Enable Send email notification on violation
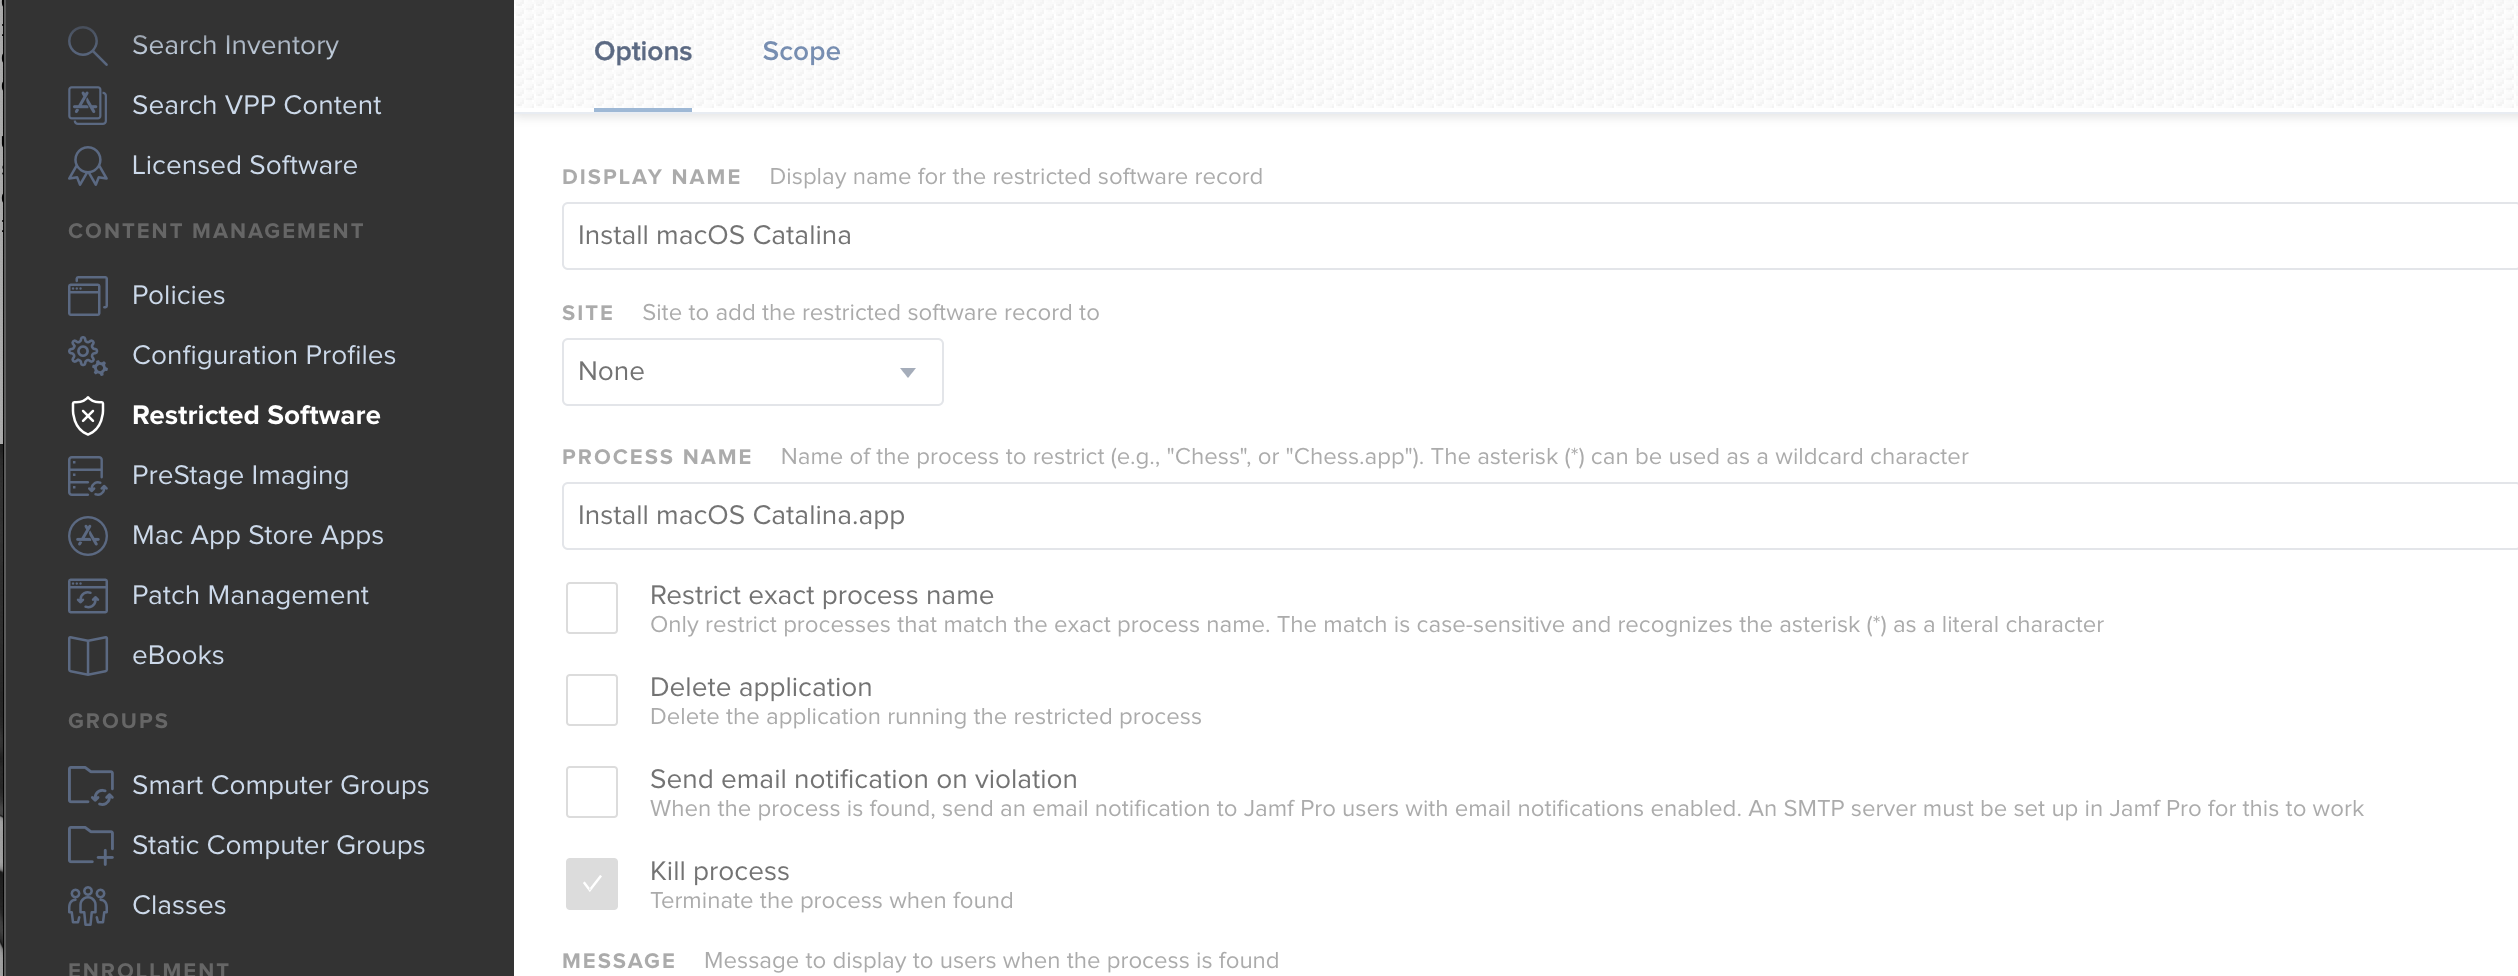The width and height of the screenshot is (2518, 976). [592, 792]
